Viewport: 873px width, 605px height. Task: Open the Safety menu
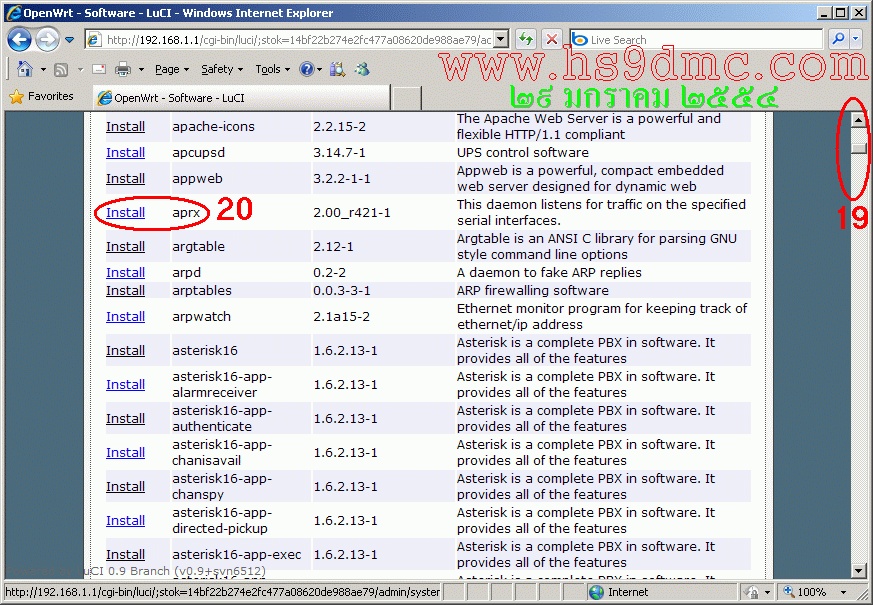222,70
